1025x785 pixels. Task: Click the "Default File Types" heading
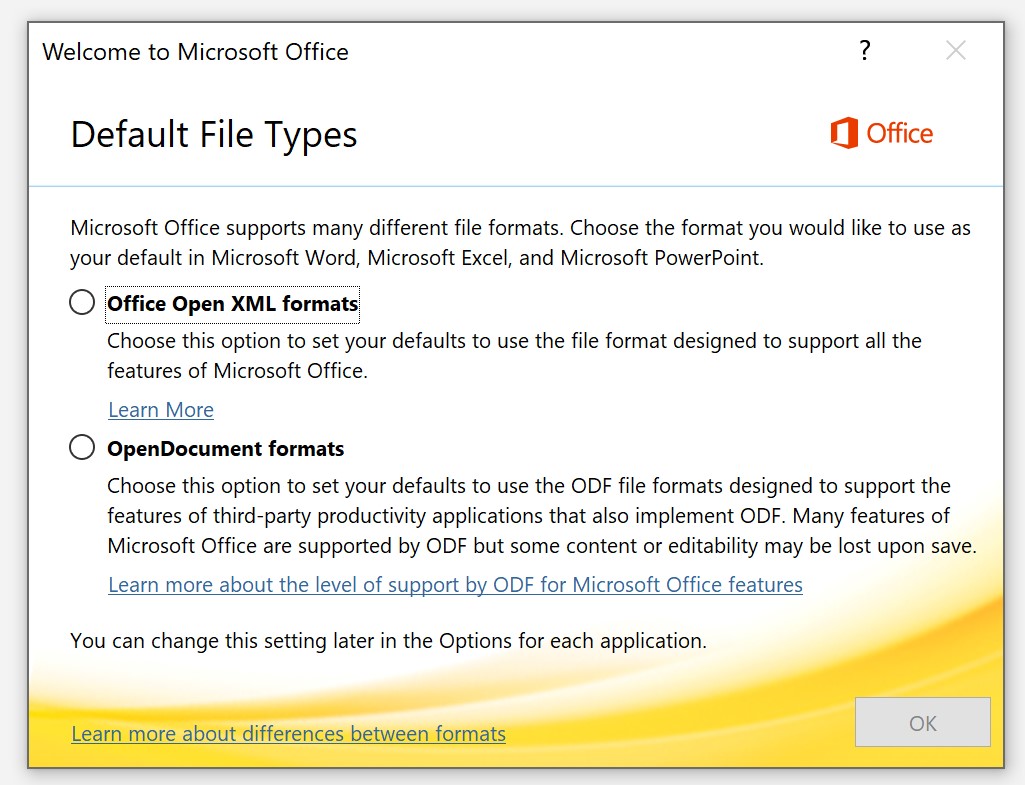click(214, 135)
